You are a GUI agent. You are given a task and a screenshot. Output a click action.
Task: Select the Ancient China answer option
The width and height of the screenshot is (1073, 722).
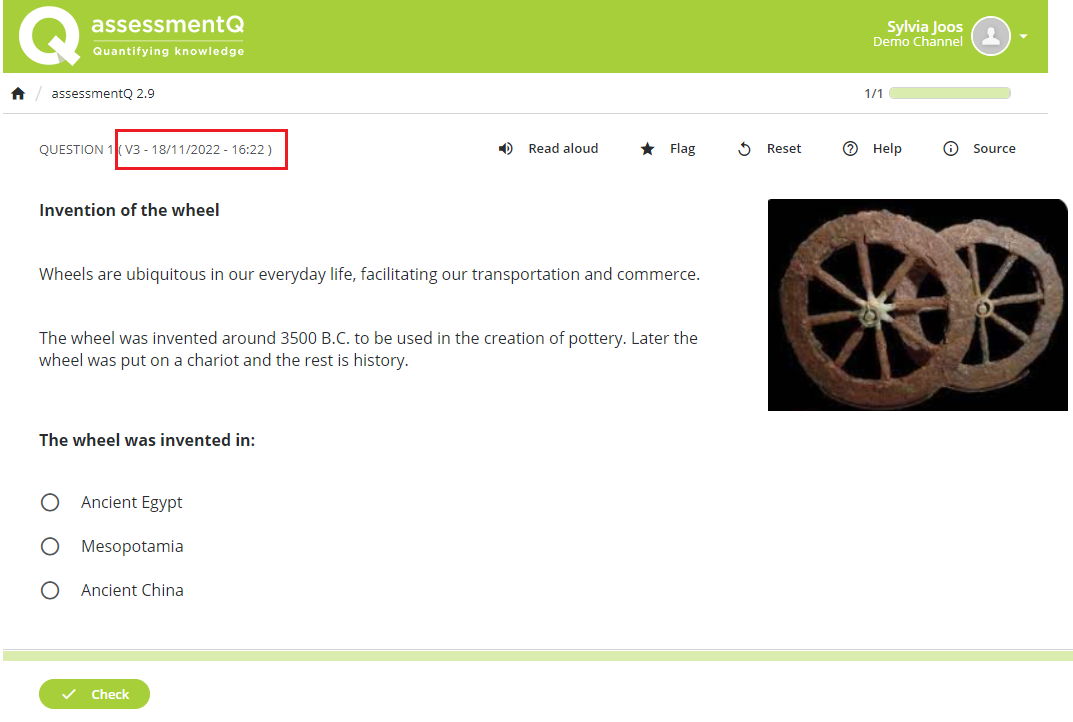coord(50,590)
